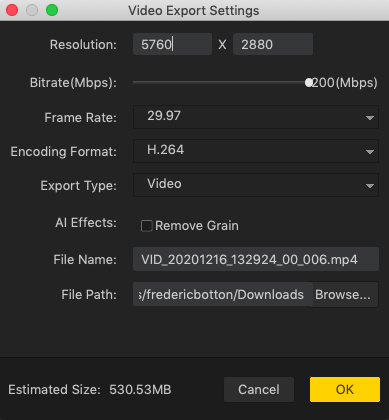
Task: Click the yellow OK button
Action: 345,389
